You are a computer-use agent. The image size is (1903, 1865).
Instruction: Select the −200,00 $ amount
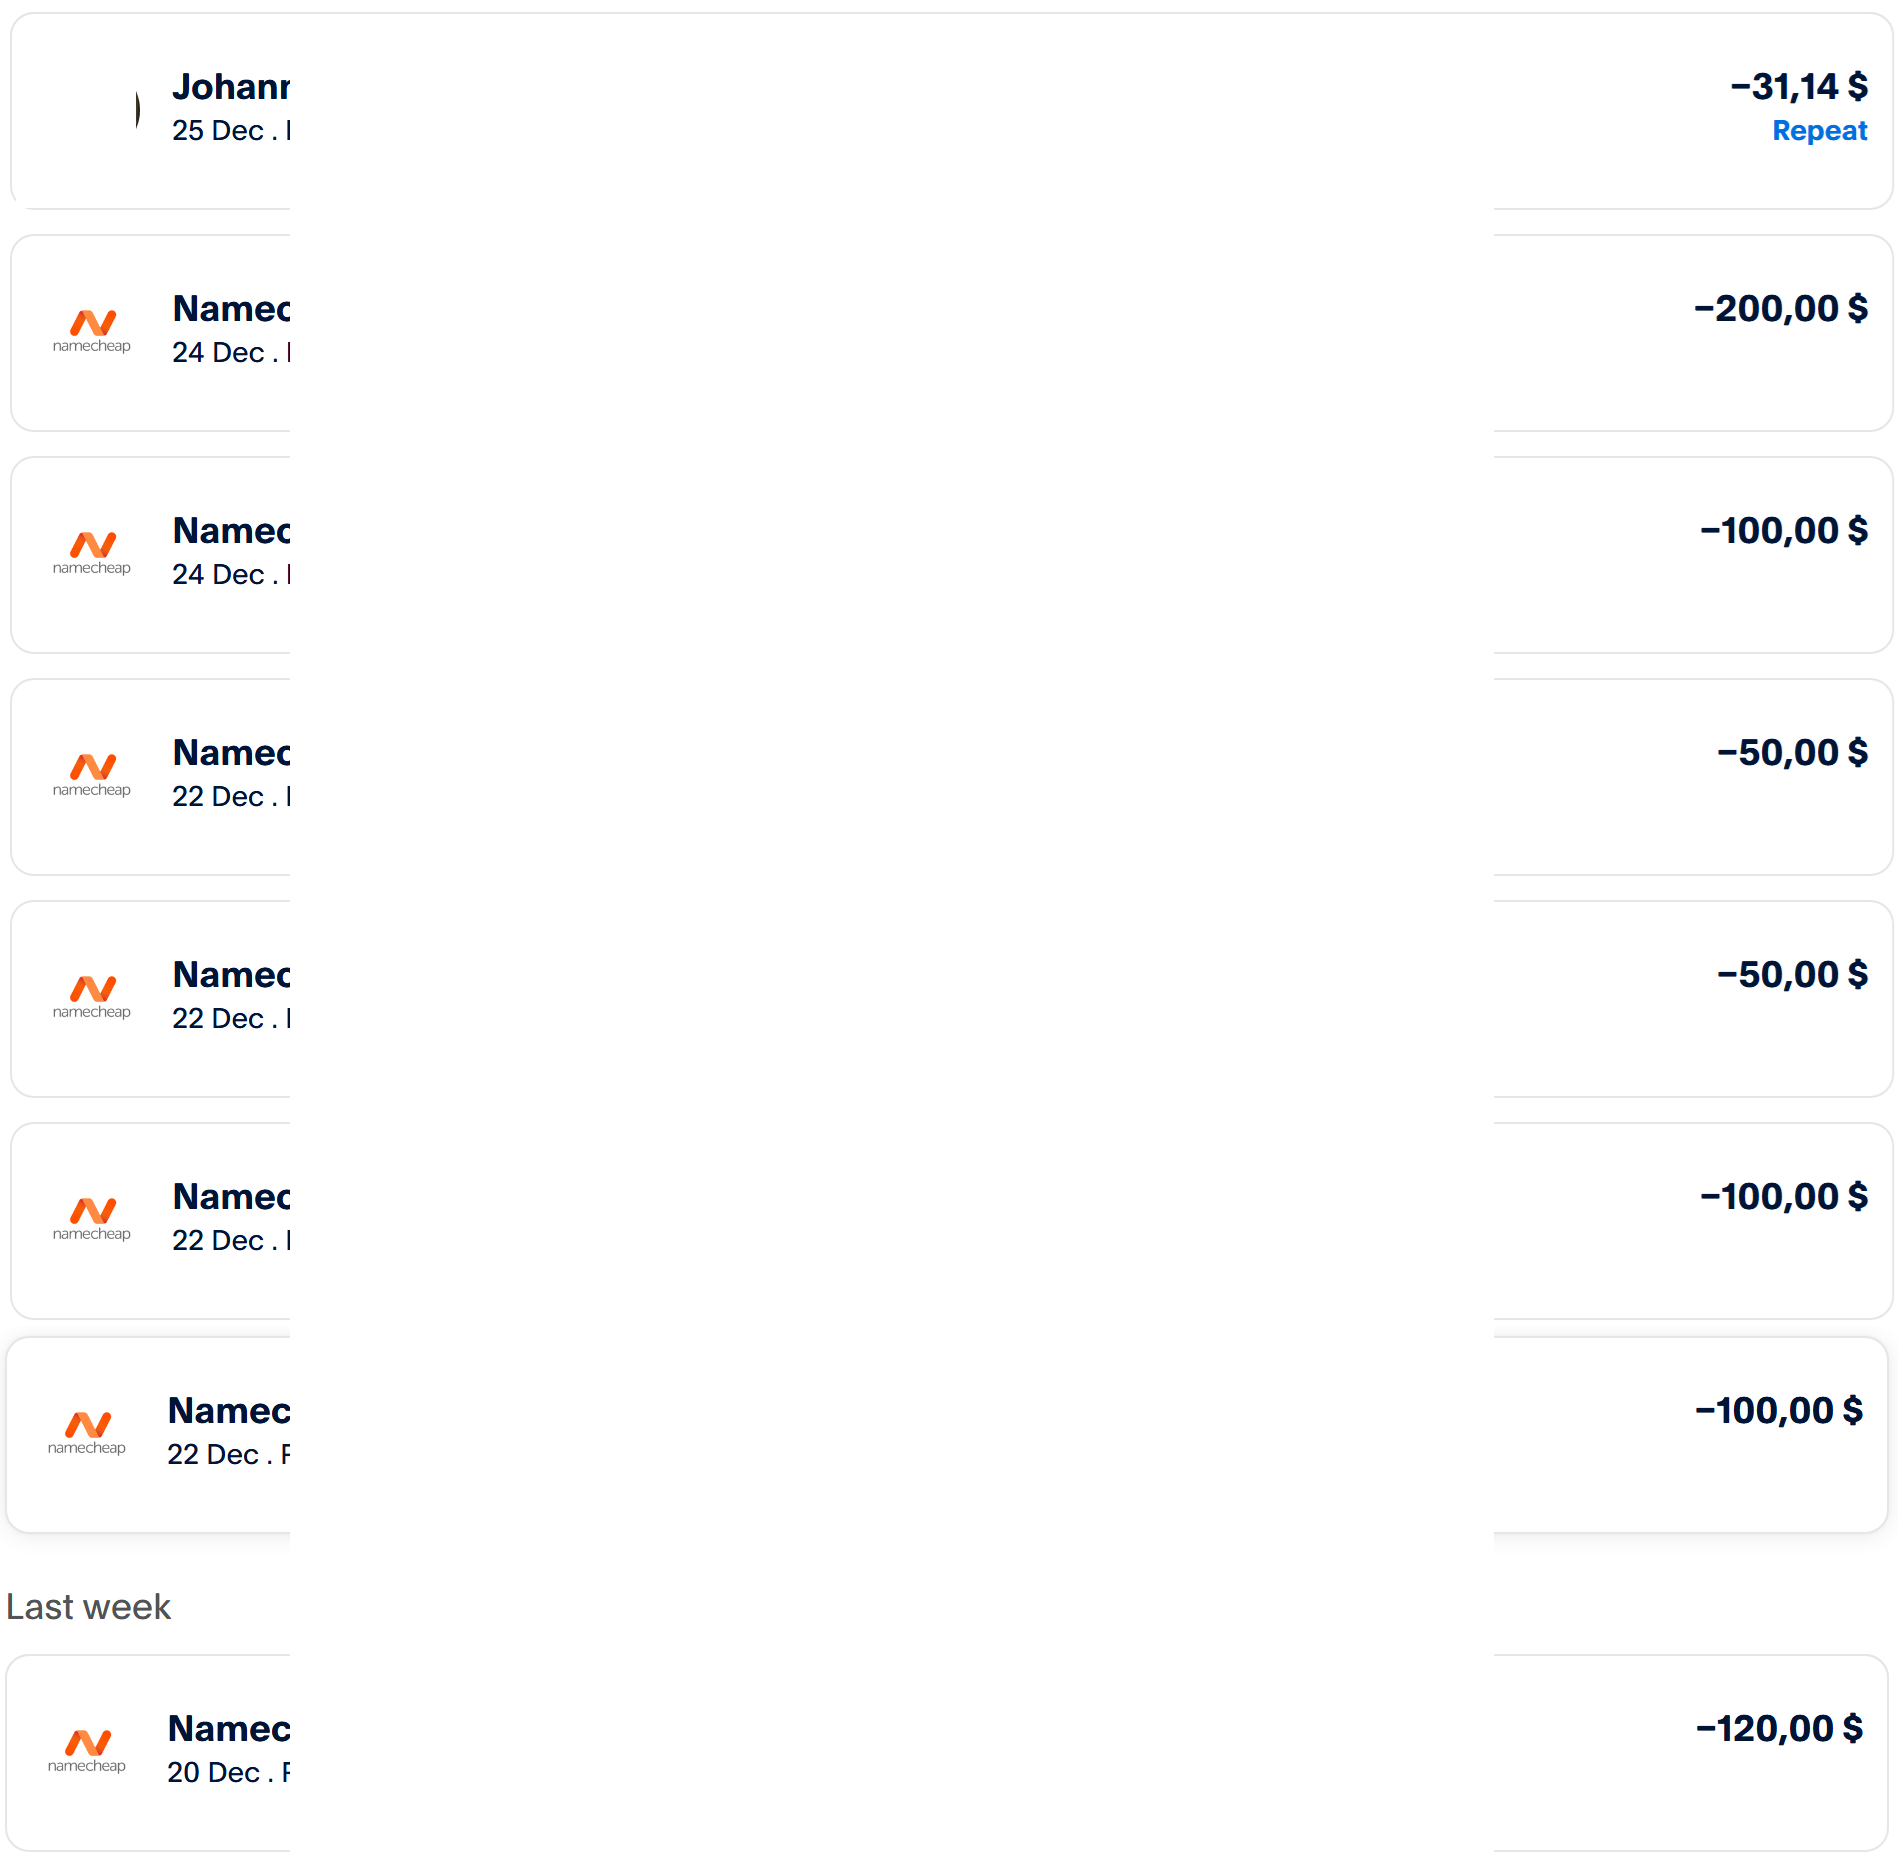1780,309
